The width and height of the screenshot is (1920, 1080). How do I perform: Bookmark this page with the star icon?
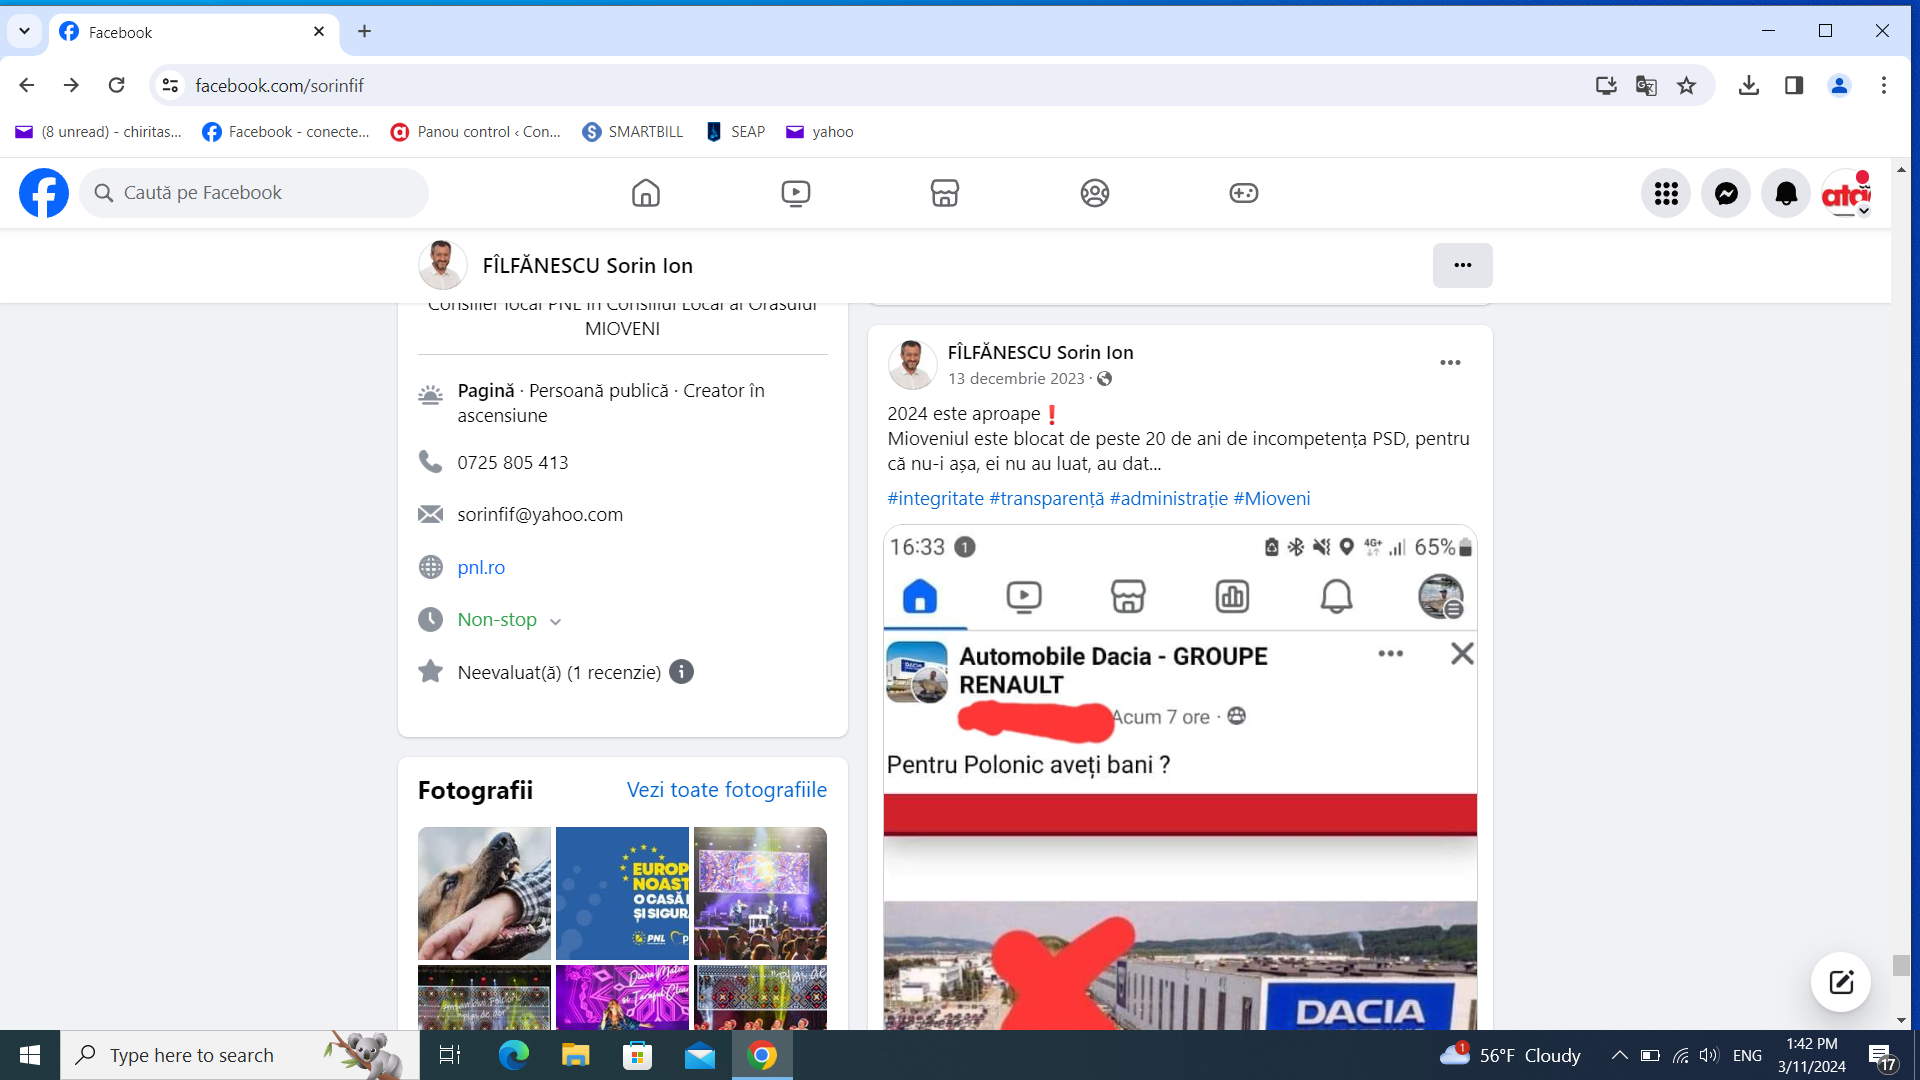point(1687,85)
